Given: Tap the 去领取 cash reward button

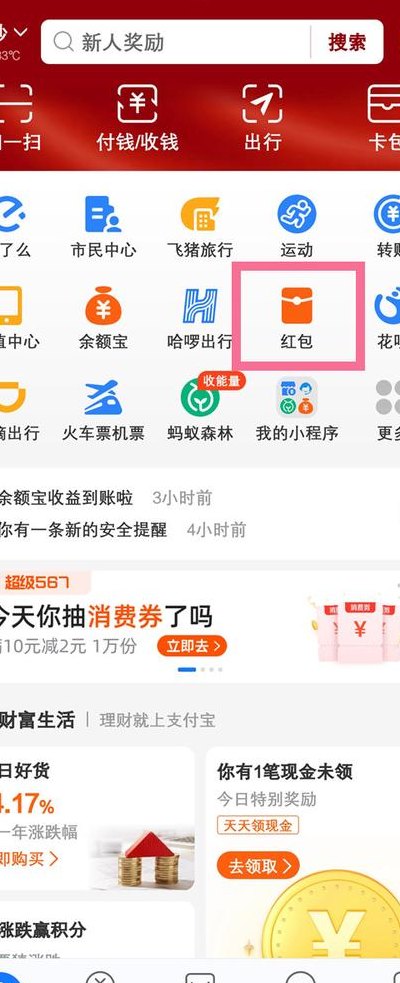Looking at the screenshot, I should click(258, 866).
